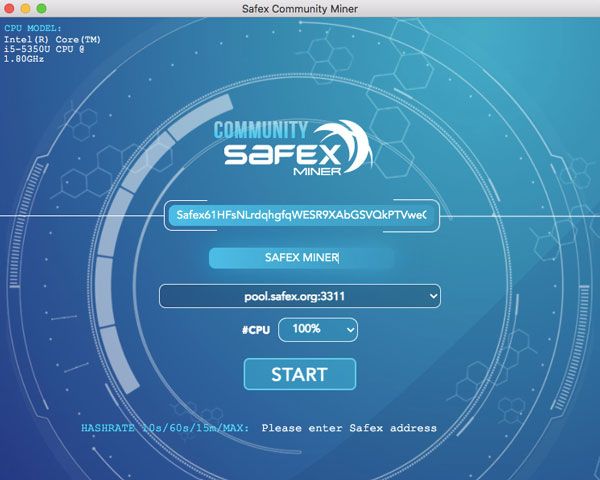The width and height of the screenshot is (600, 480).
Task: Click the START mining button
Action: (300, 374)
